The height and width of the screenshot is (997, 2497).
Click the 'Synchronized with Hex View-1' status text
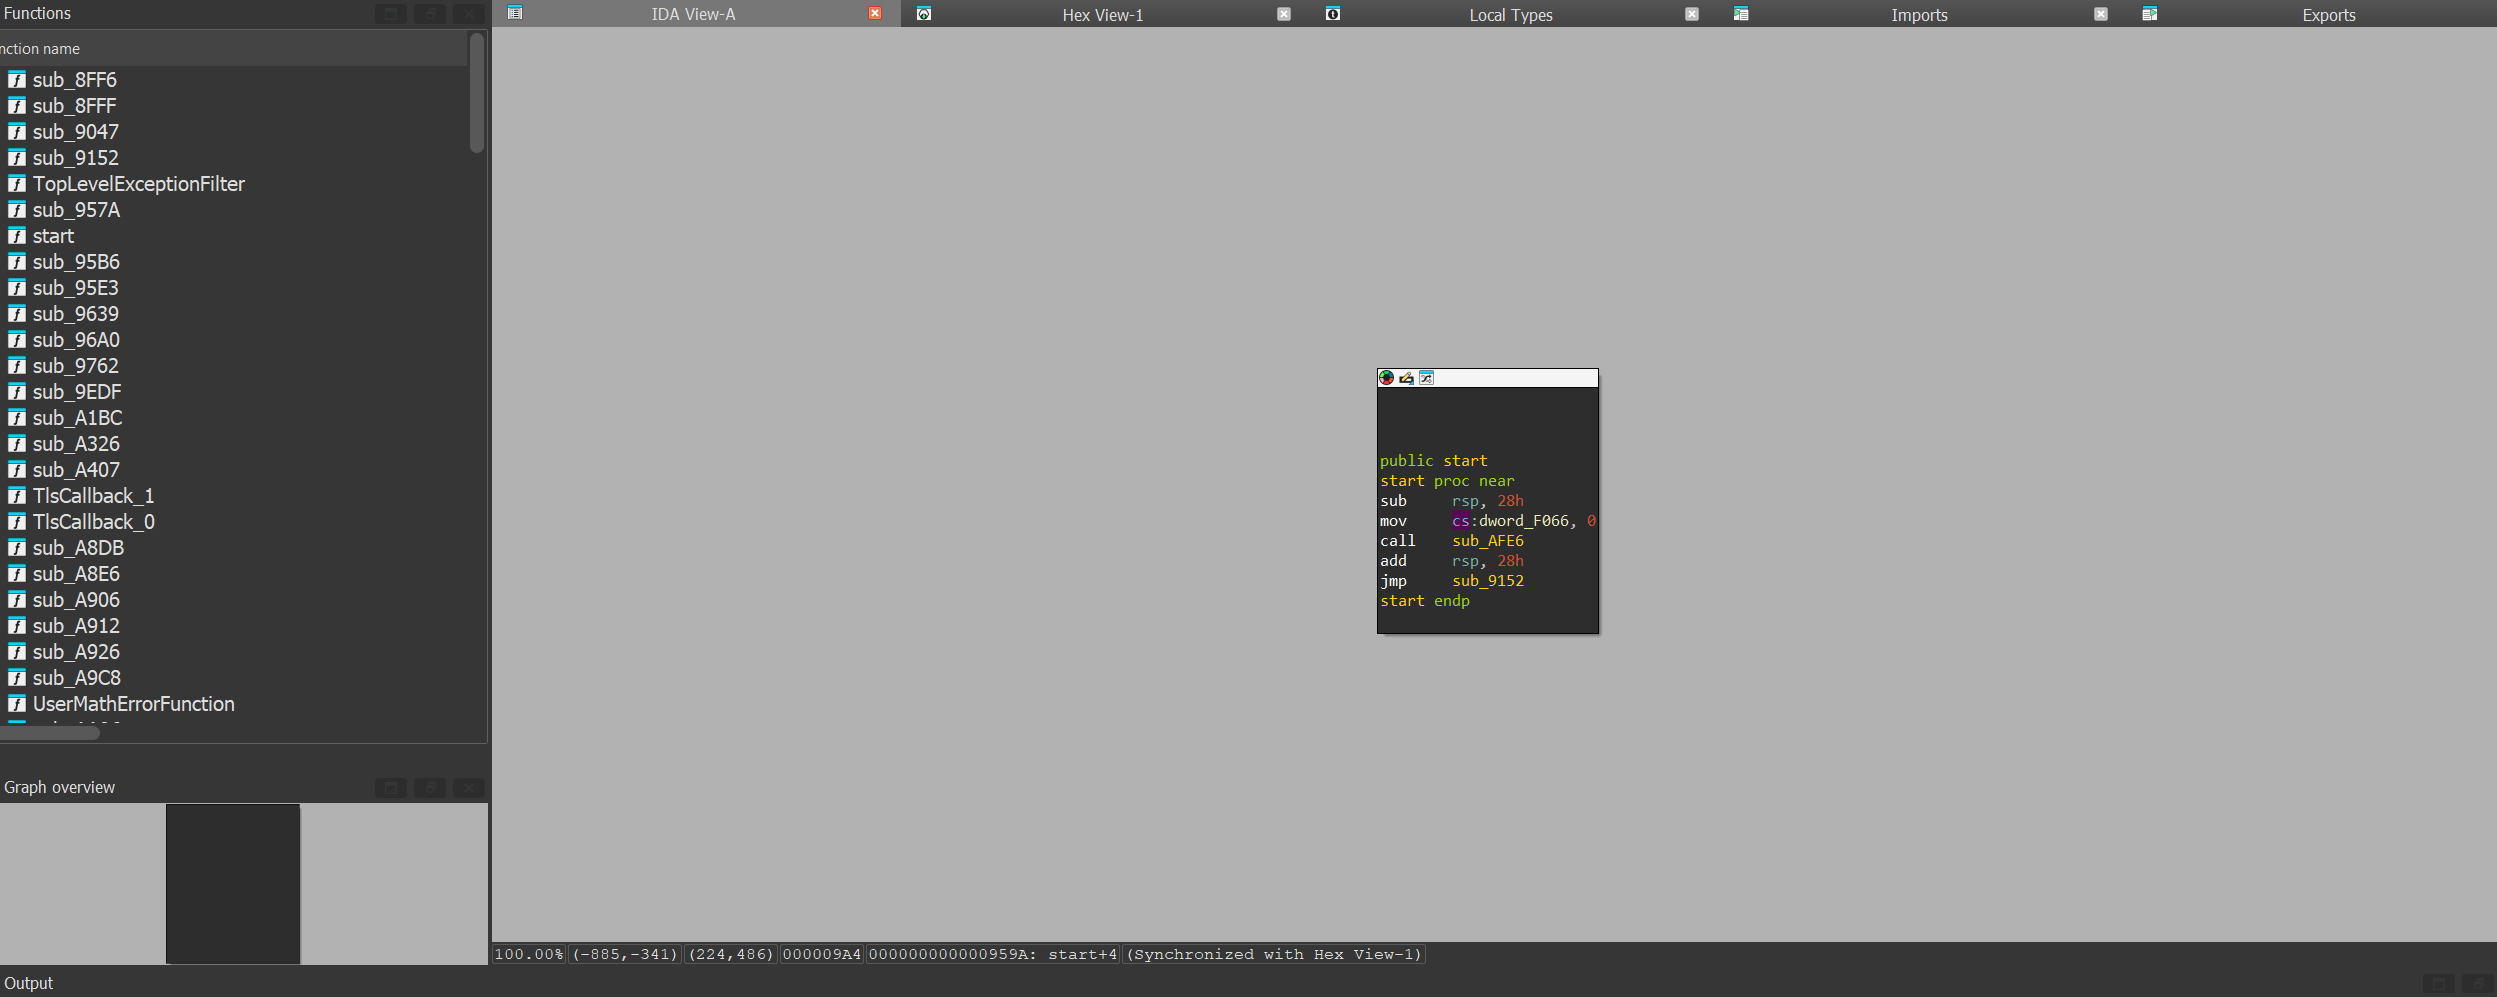click(x=1274, y=955)
